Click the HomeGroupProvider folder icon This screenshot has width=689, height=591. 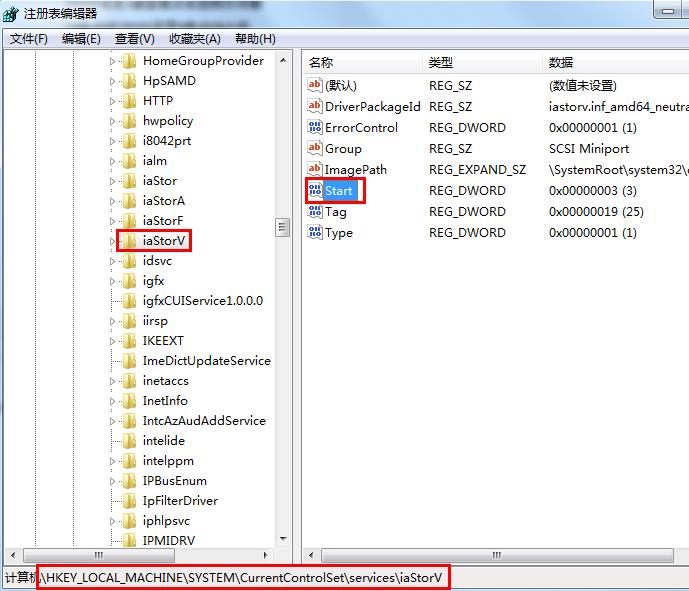click(x=129, y=61)
